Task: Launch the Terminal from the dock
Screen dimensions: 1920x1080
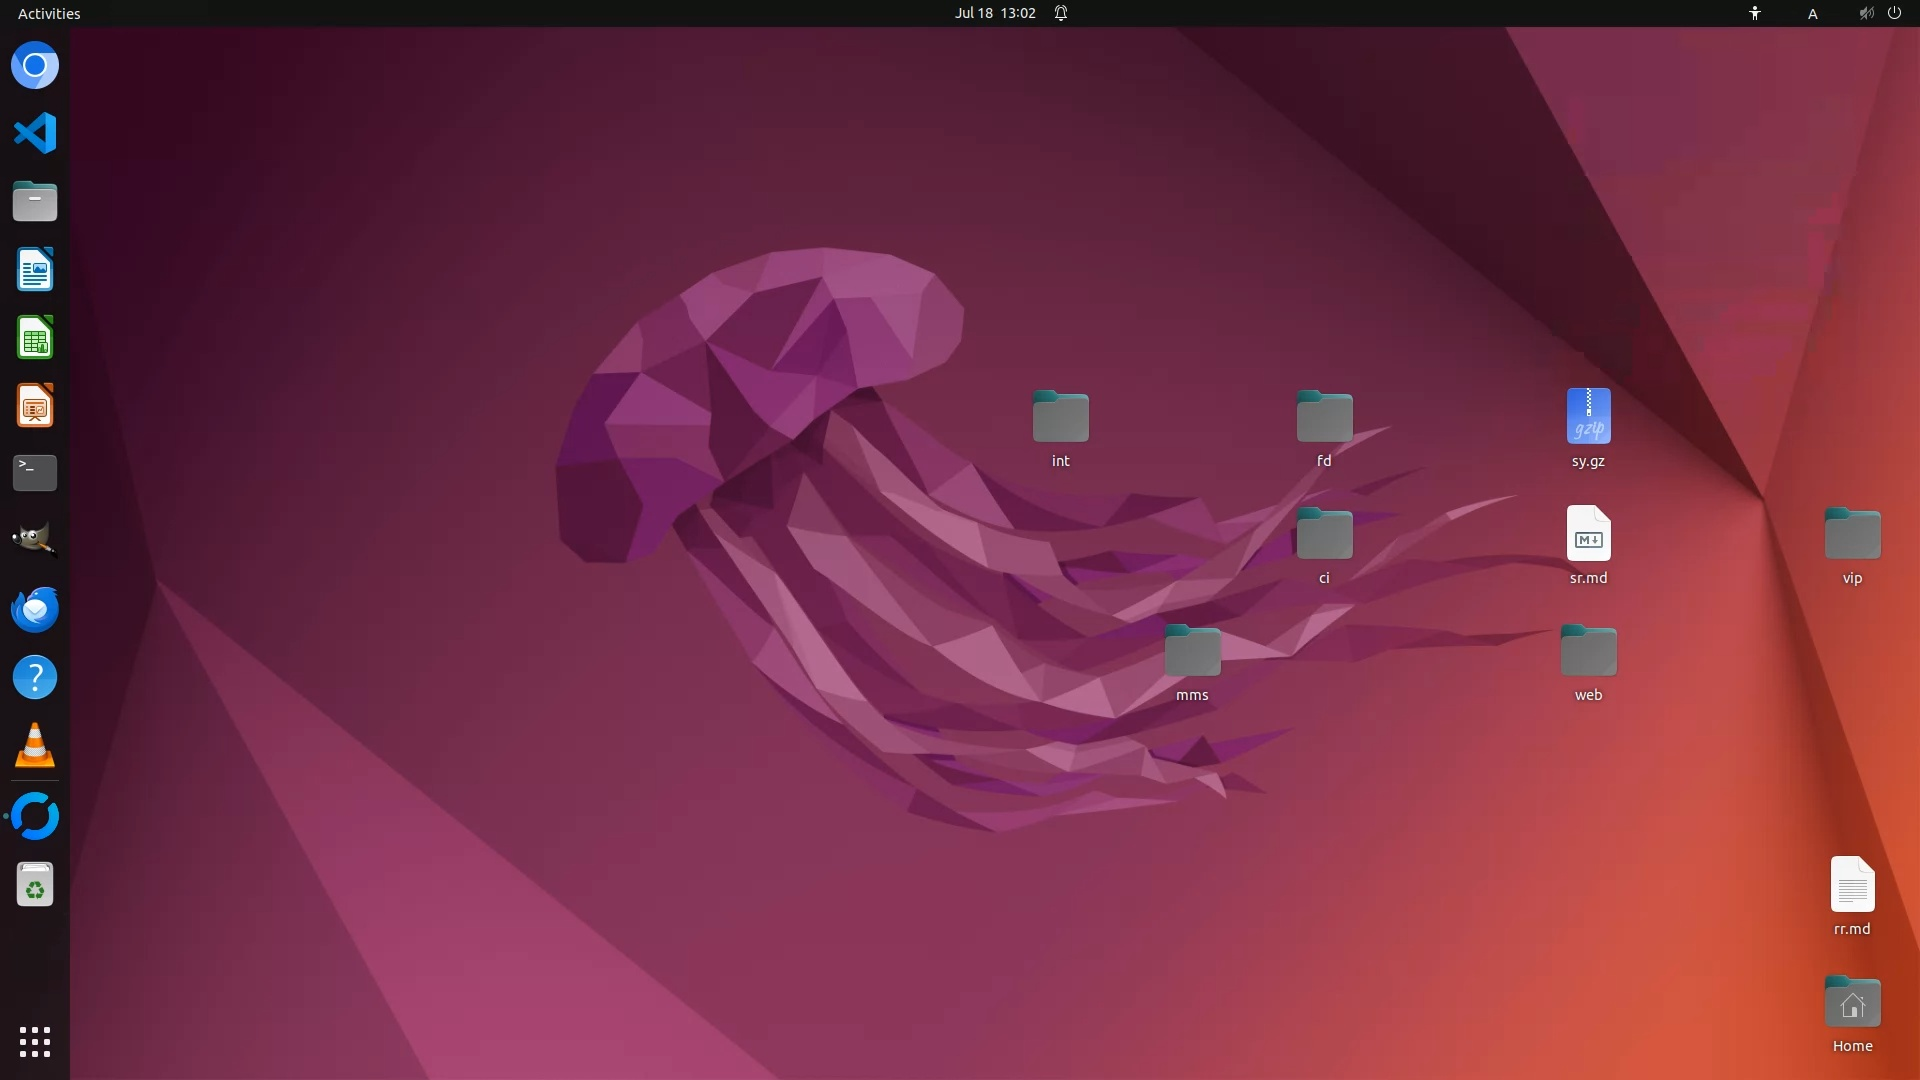Action: point(35,473)
